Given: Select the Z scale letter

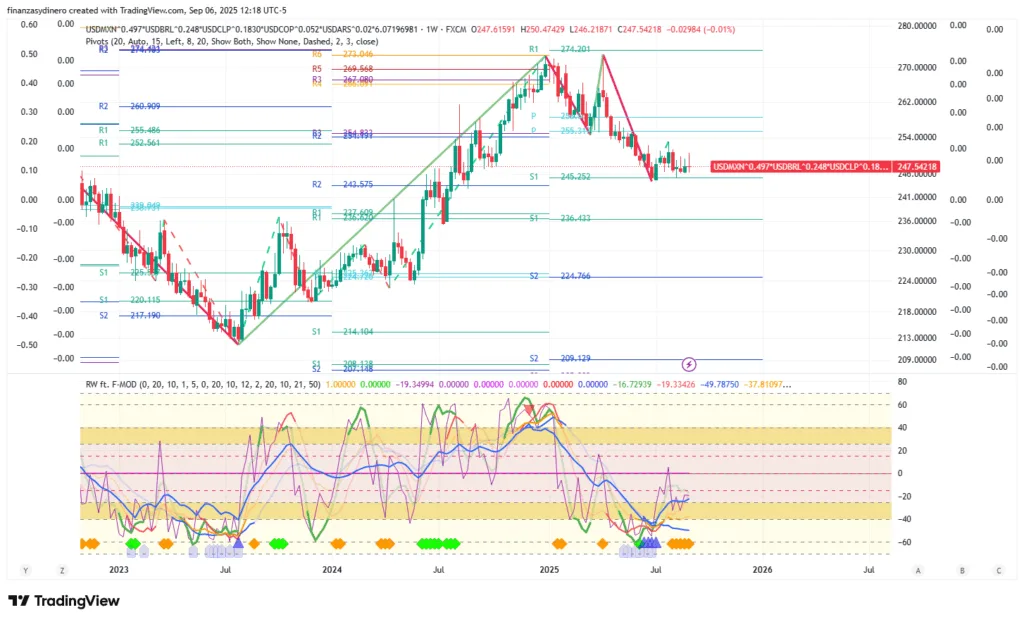Looking at the screenshot, I should point(62,570).
